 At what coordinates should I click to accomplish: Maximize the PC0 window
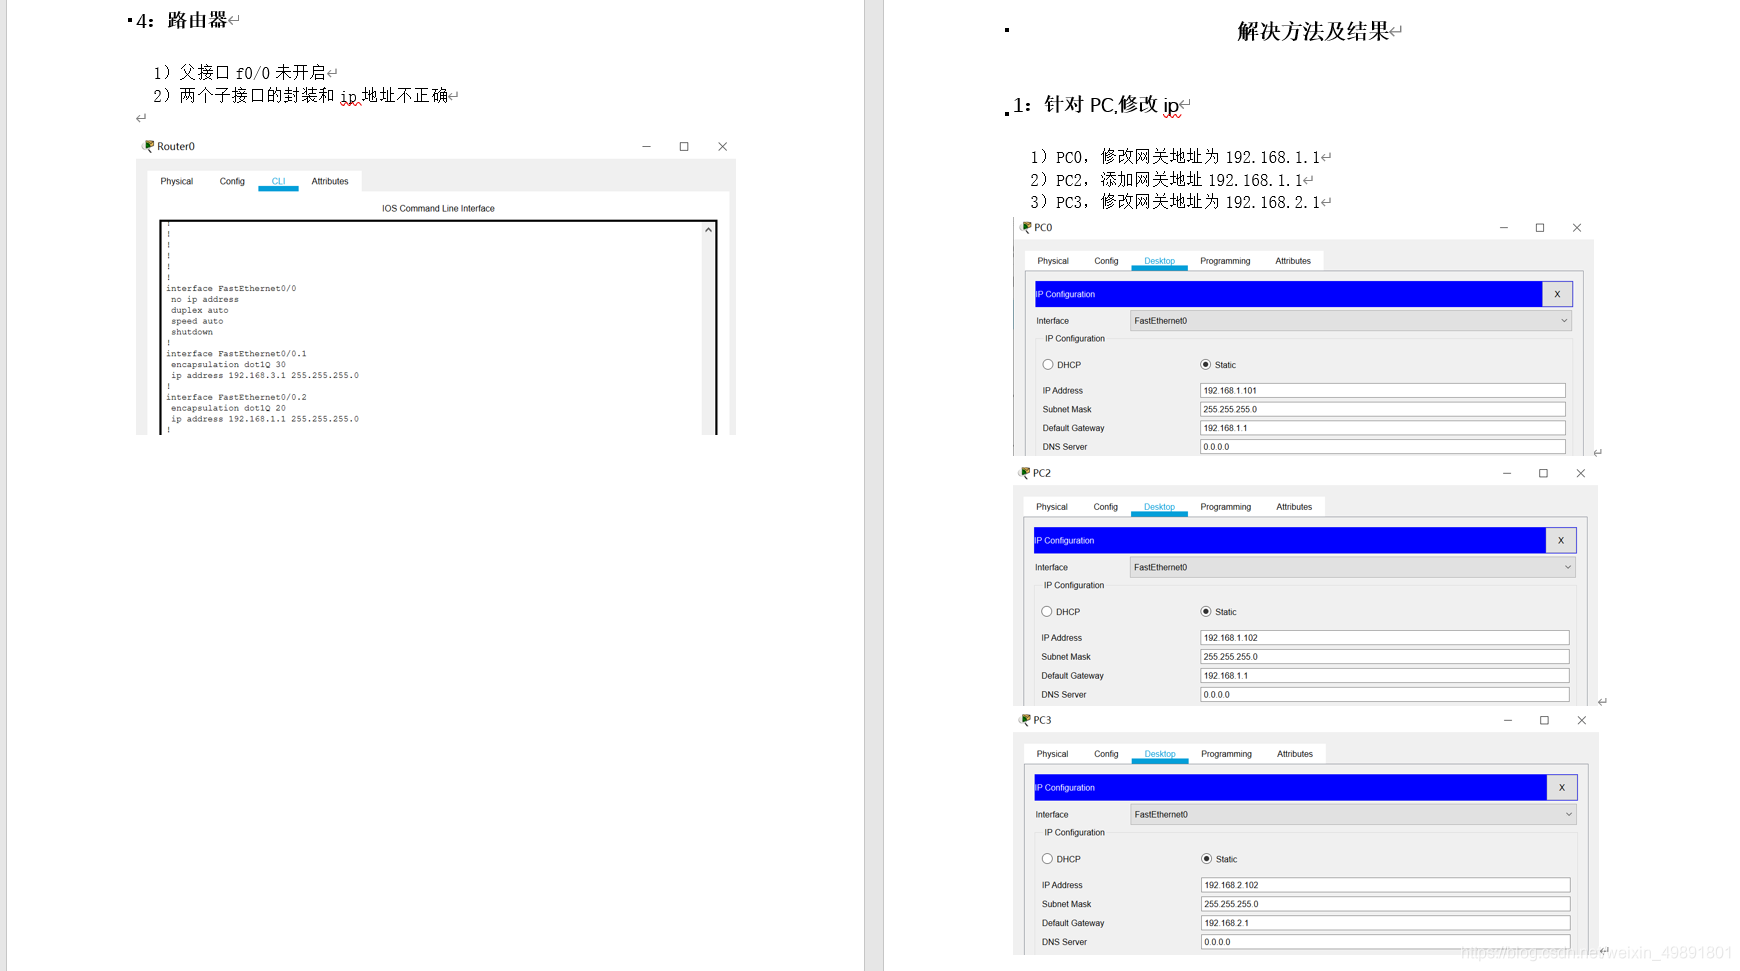[1540, 228]
